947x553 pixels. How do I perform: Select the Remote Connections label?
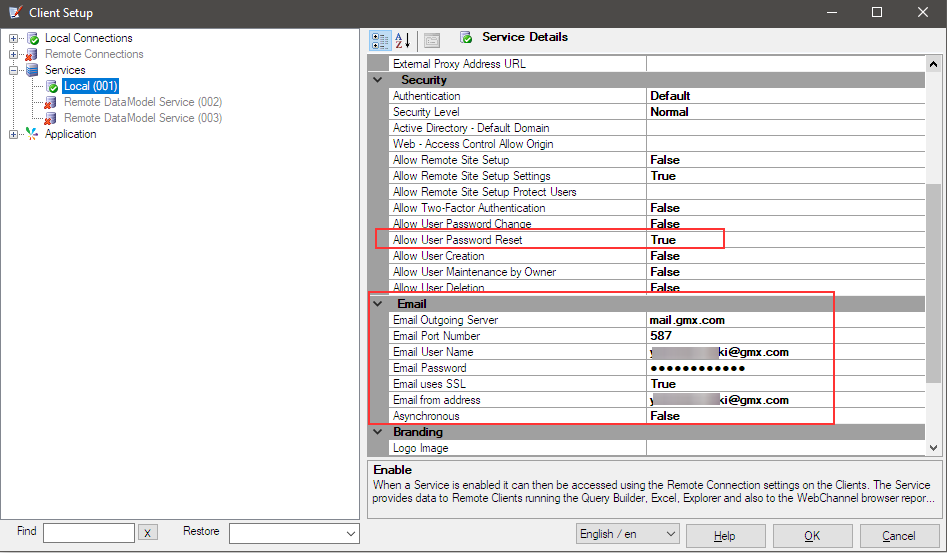(x=94, y=54)
